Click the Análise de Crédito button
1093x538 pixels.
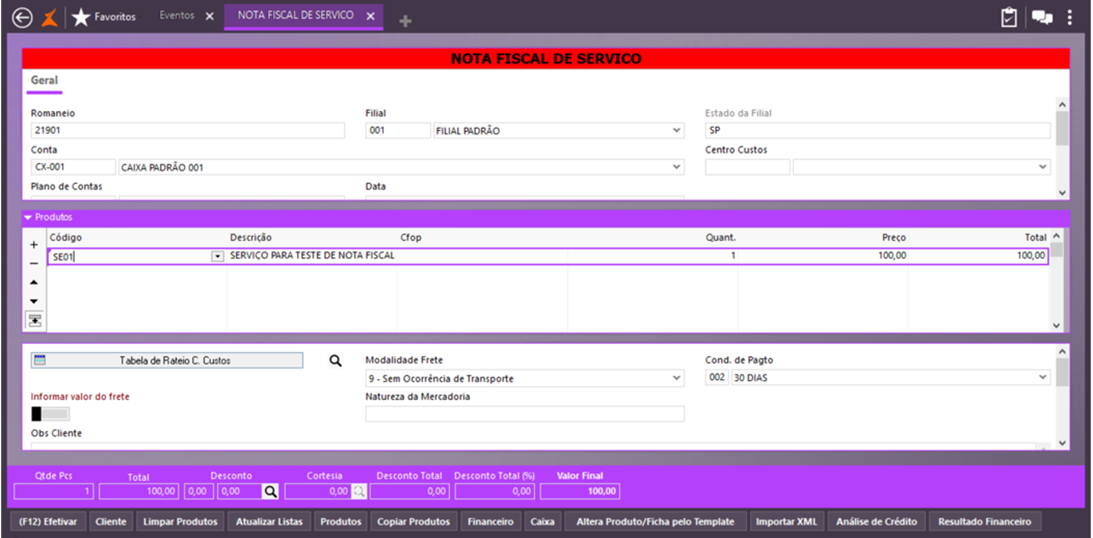(877, 521)
